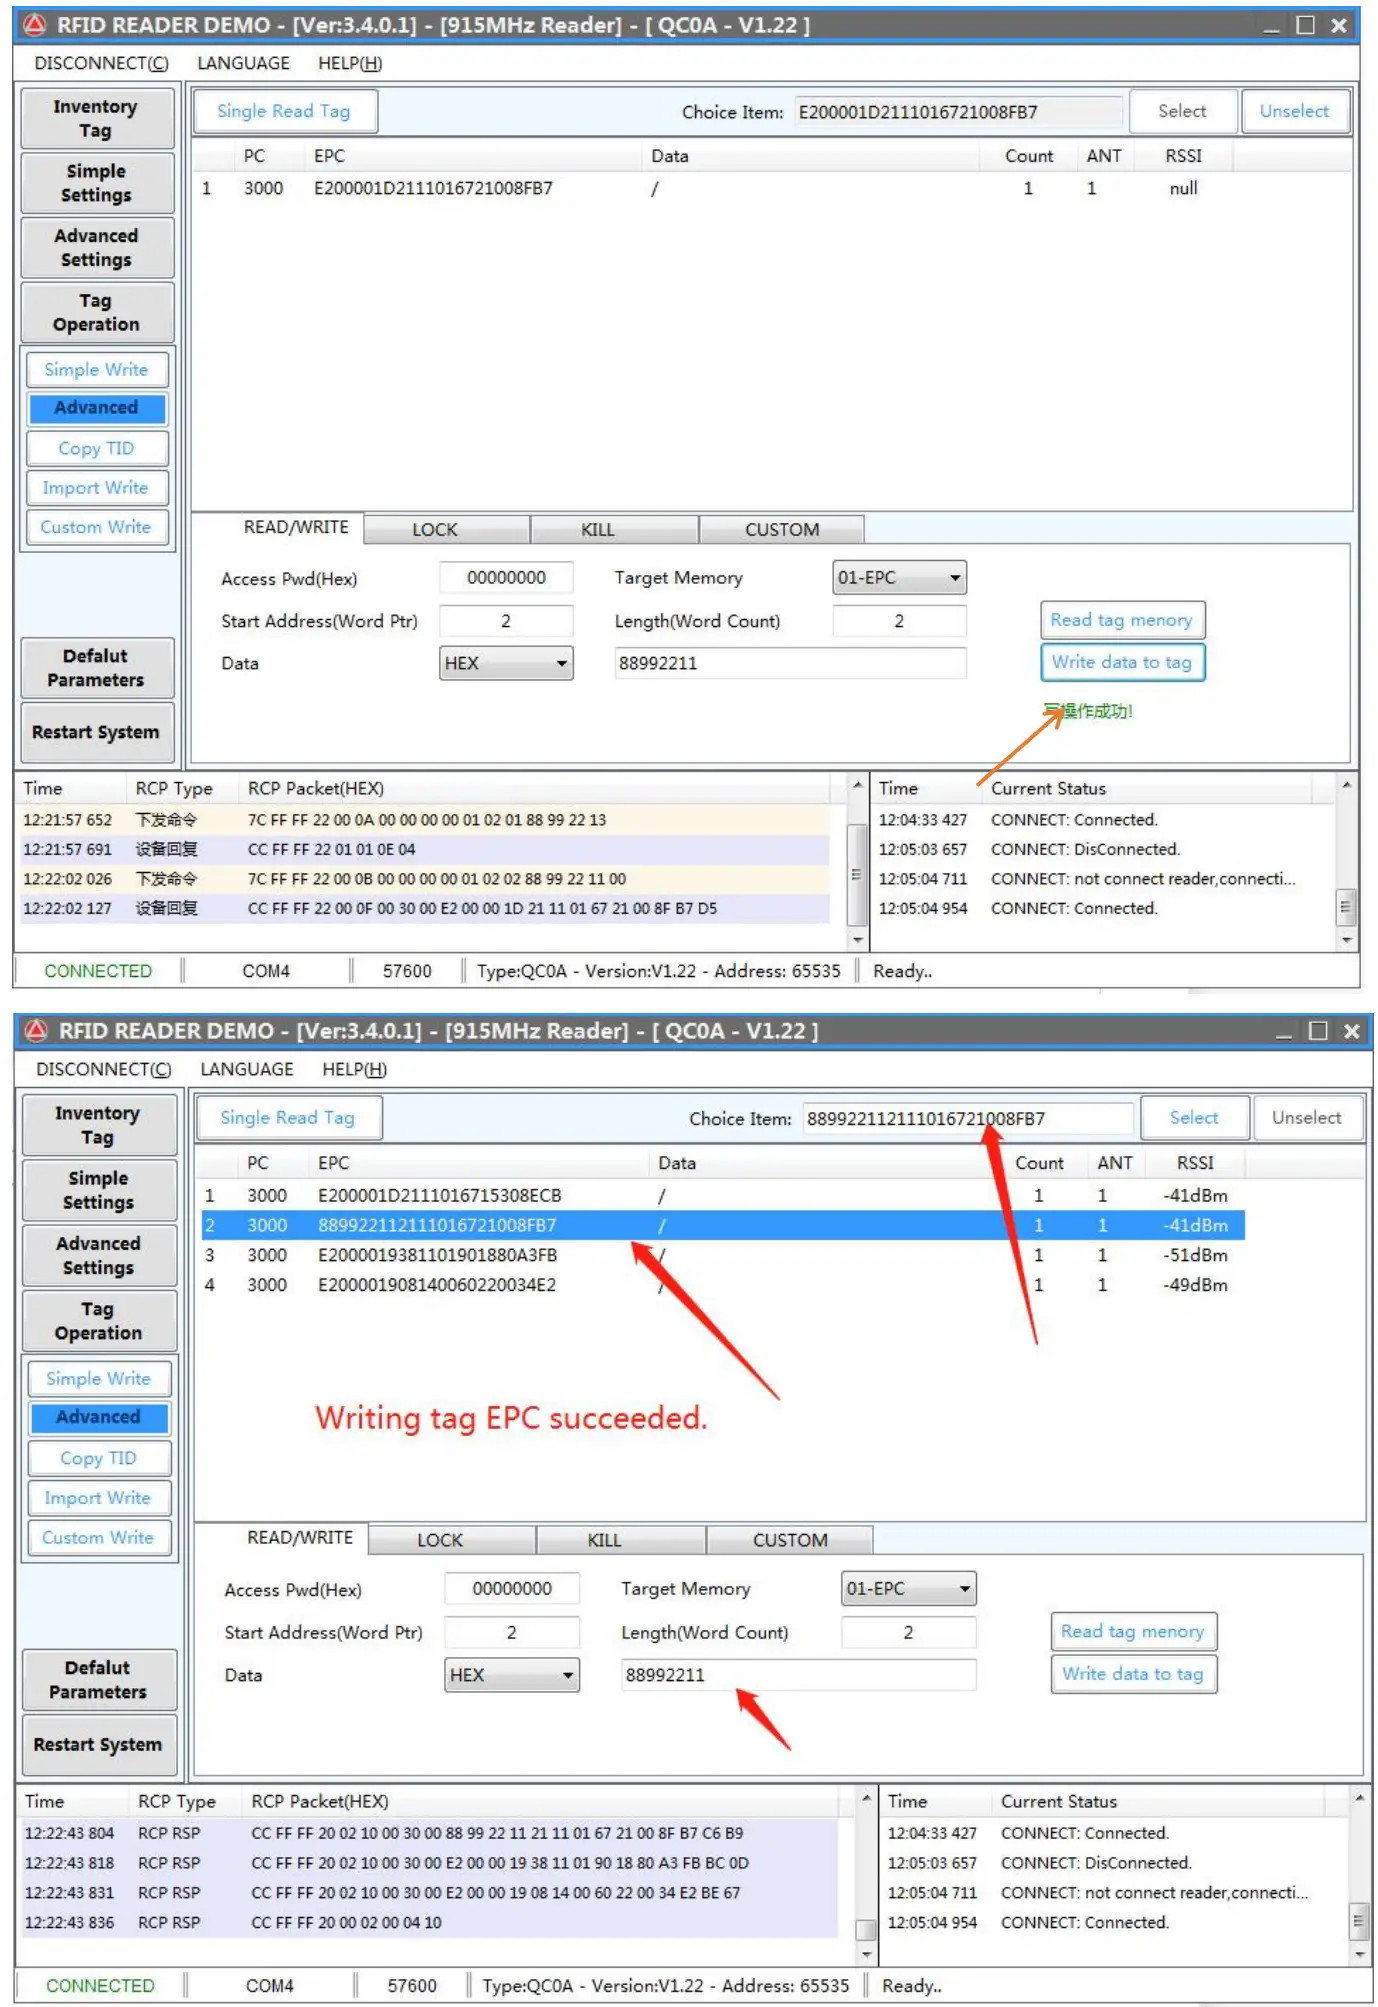Click the app logo icon in the lower window title bar
Viewport: 1378px width, 2007px height.
[36, 1030]
